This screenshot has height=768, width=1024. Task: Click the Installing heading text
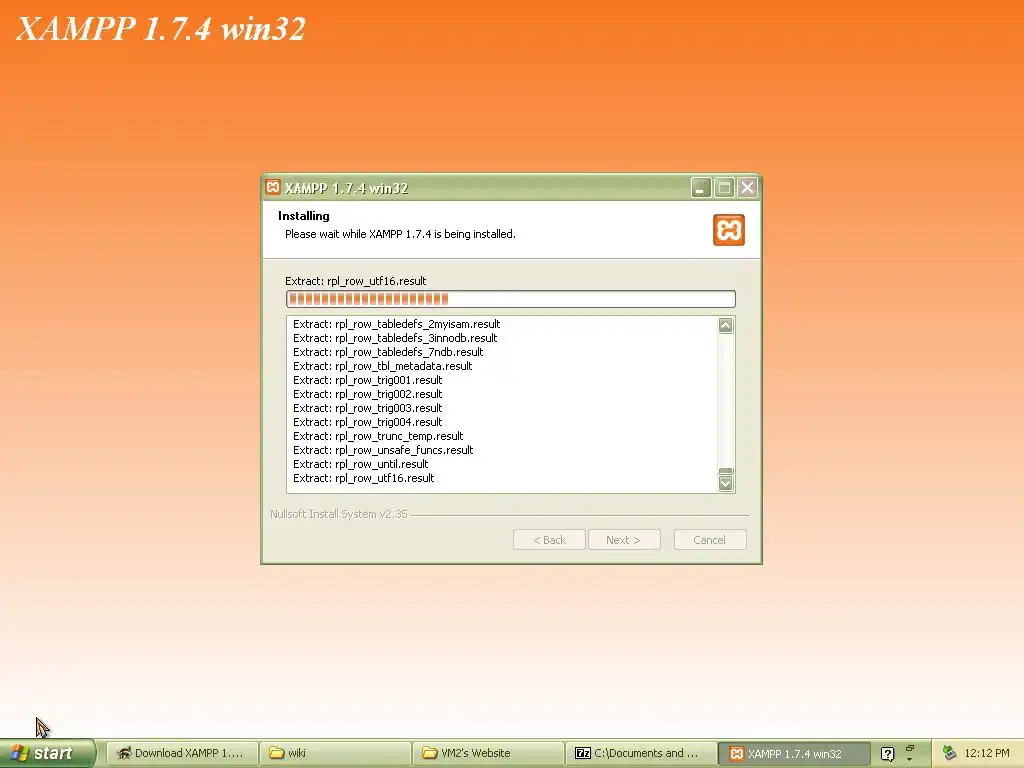304,216
